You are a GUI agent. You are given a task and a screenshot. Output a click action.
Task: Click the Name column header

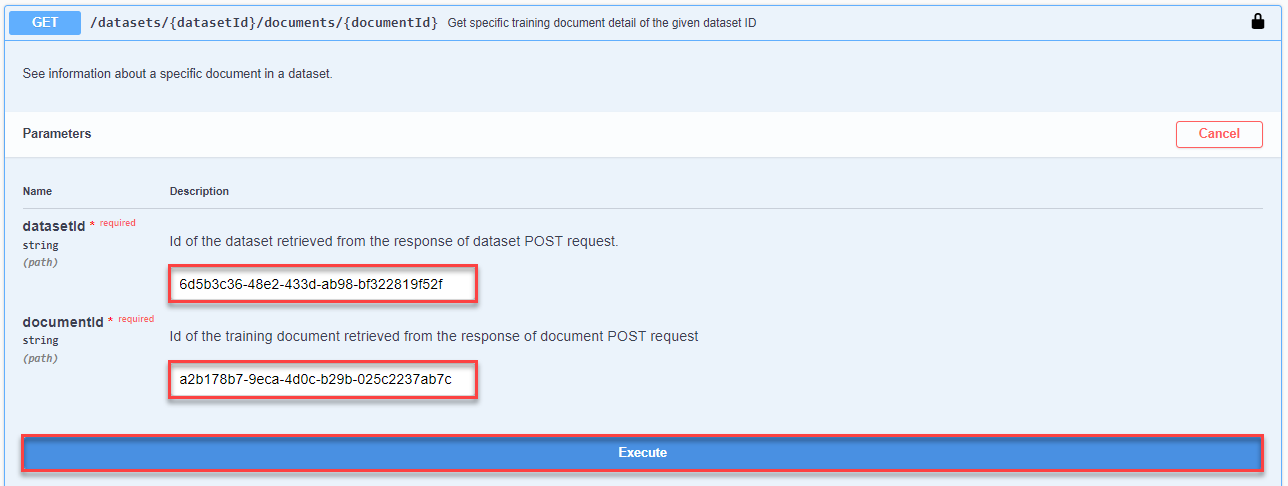(x=37, y=191)
